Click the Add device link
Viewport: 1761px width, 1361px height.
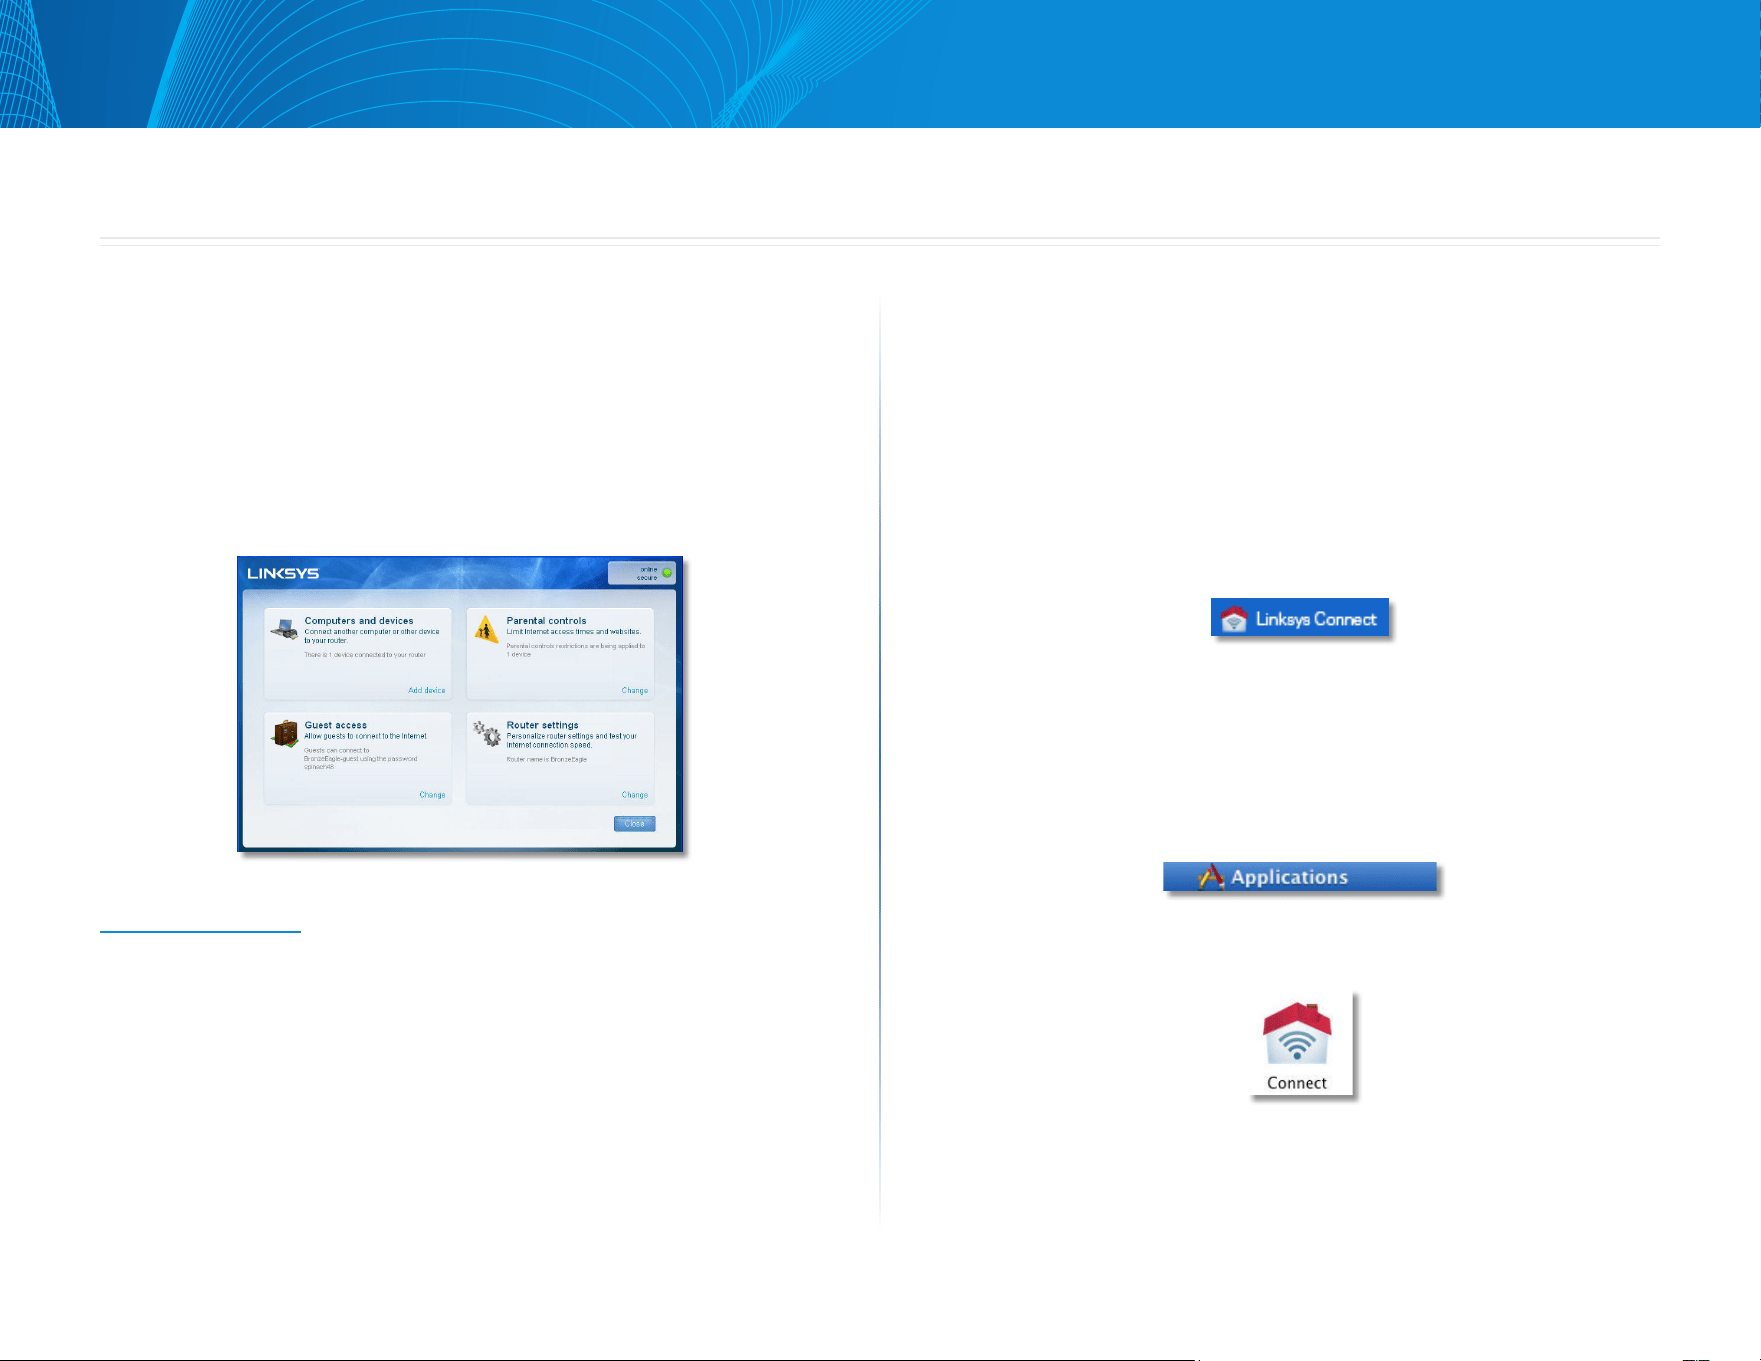coord(427,690)
